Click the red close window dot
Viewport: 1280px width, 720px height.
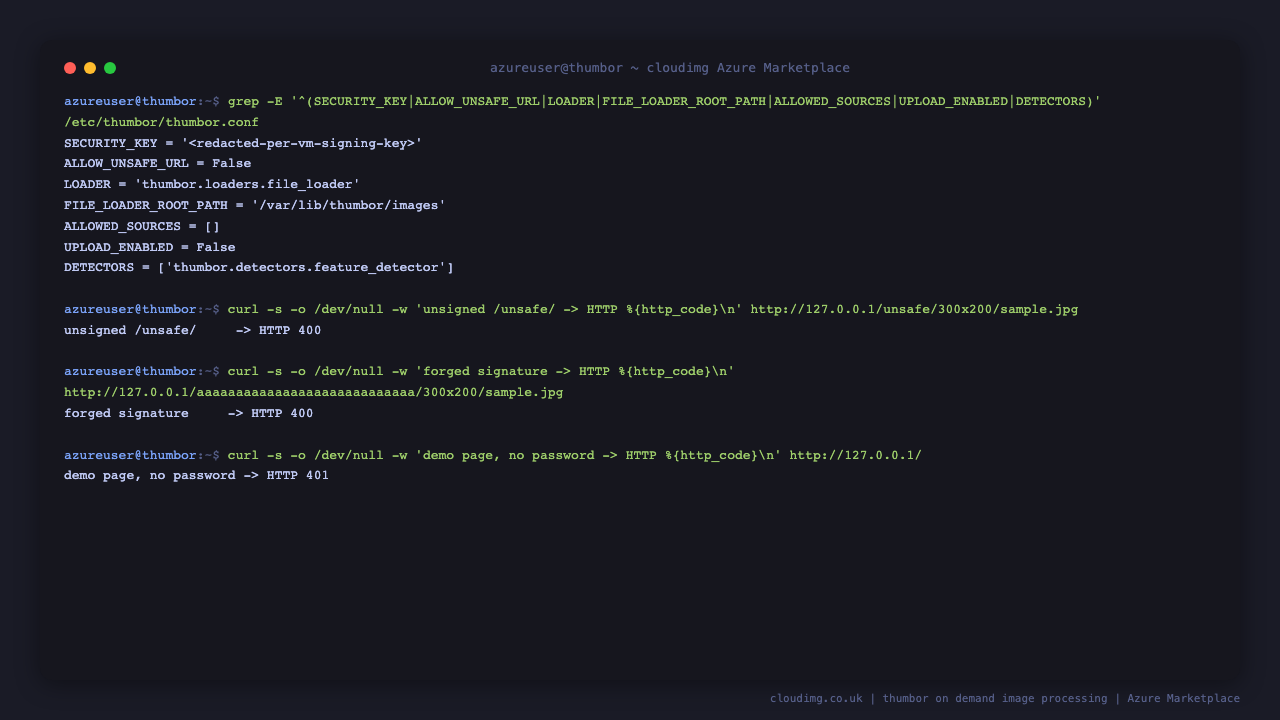70,68
